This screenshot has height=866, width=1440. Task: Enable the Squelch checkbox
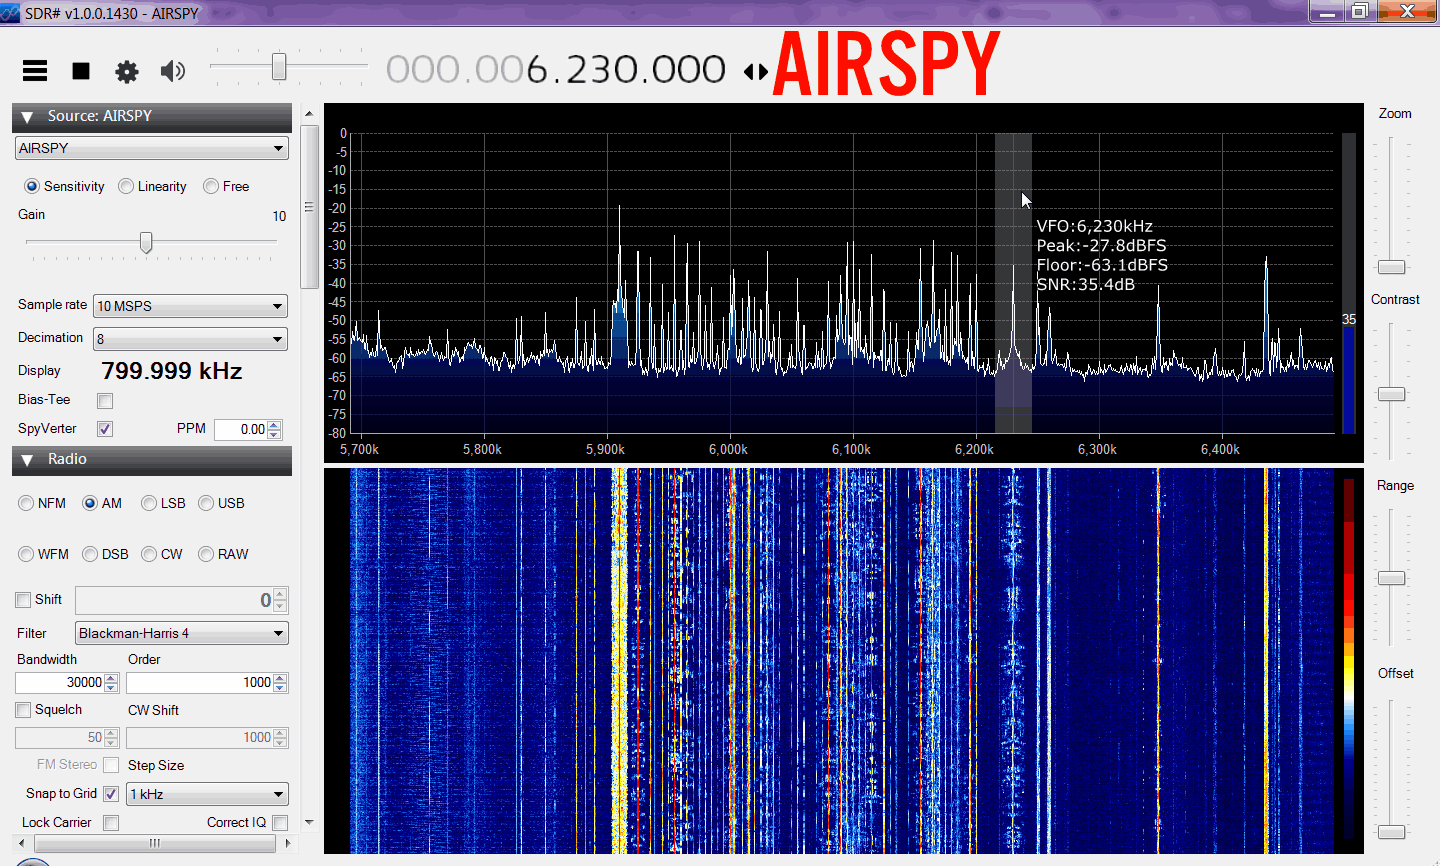point(23,710)
